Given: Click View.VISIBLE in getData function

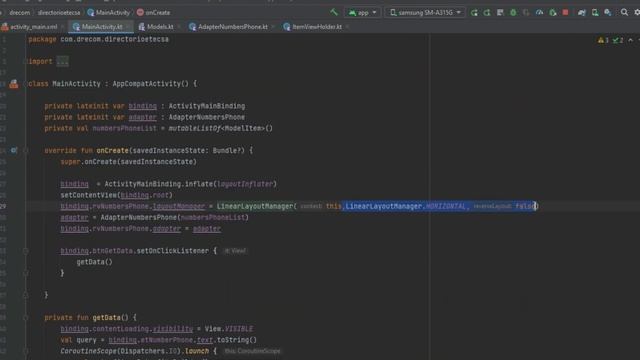Looking at the screenshot, I should (x=229, y=329).
